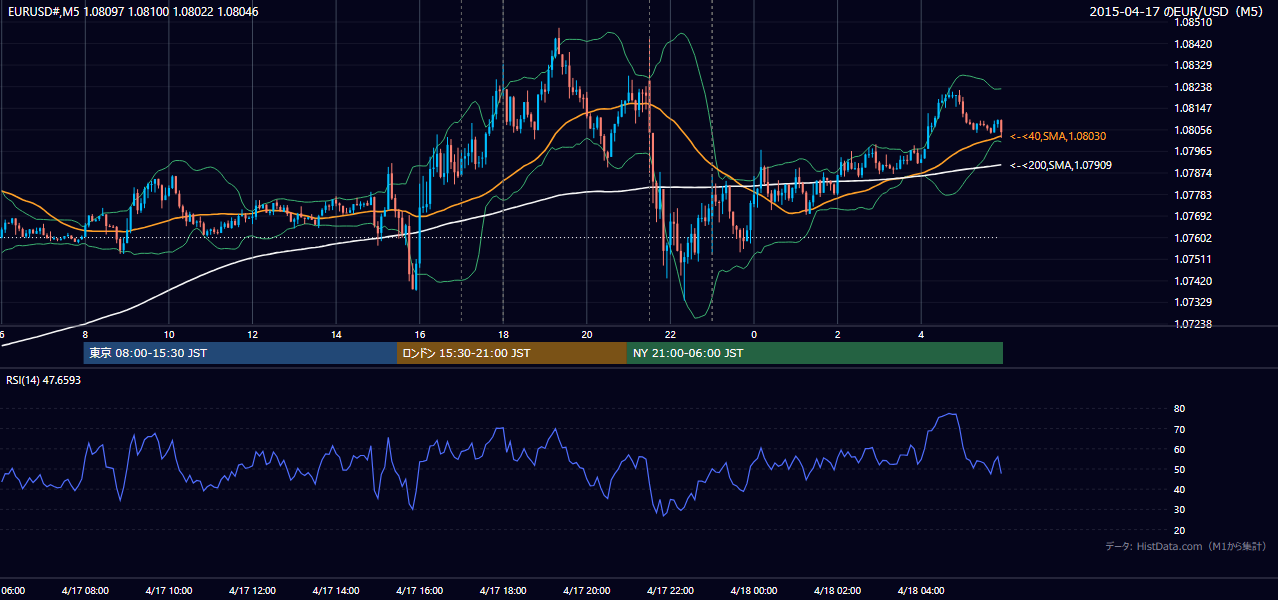Click hour tick 4 under the price chart
The height and width of the screenshot is (600, 1278).
point(921,334)
